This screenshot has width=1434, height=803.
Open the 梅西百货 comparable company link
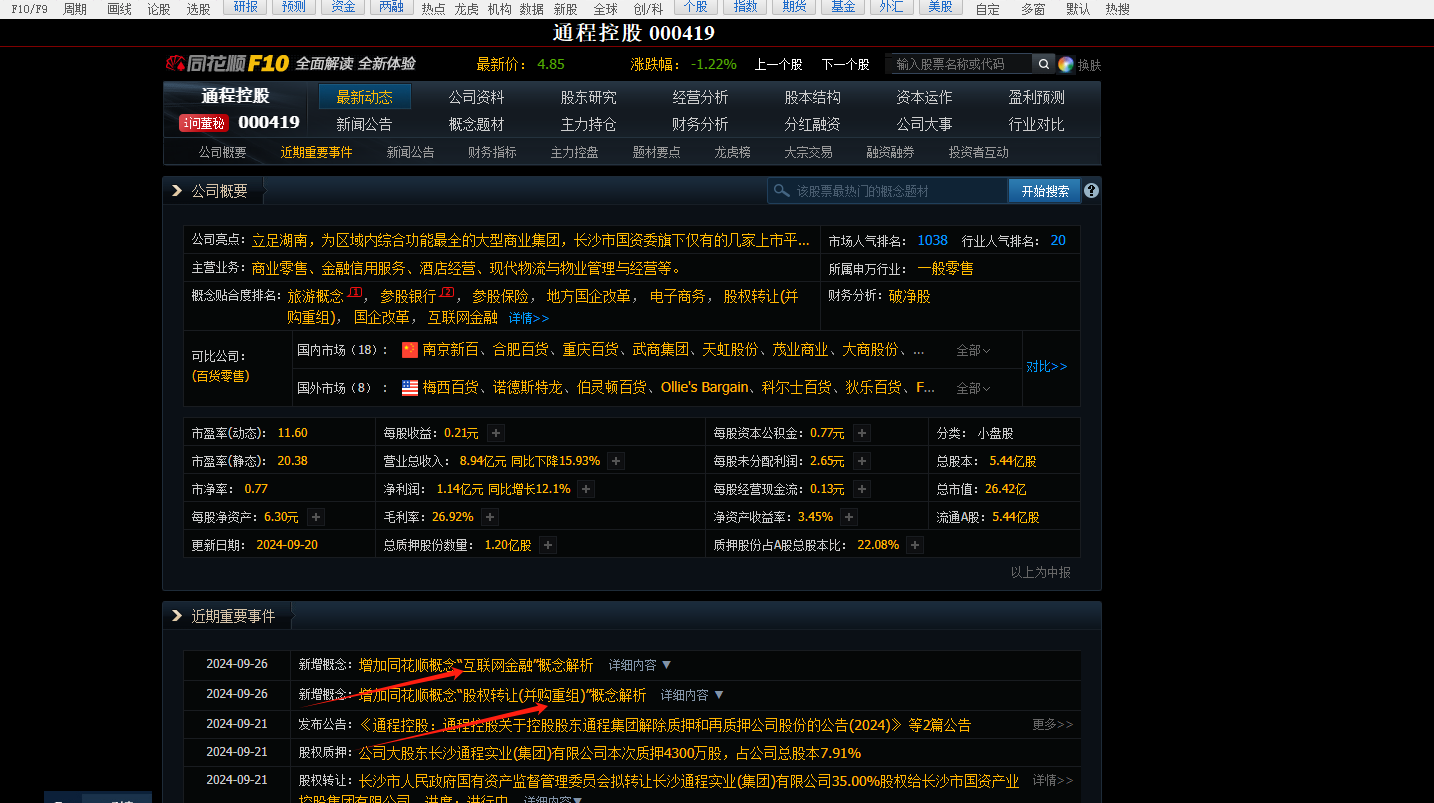click(x=451, y=387)
